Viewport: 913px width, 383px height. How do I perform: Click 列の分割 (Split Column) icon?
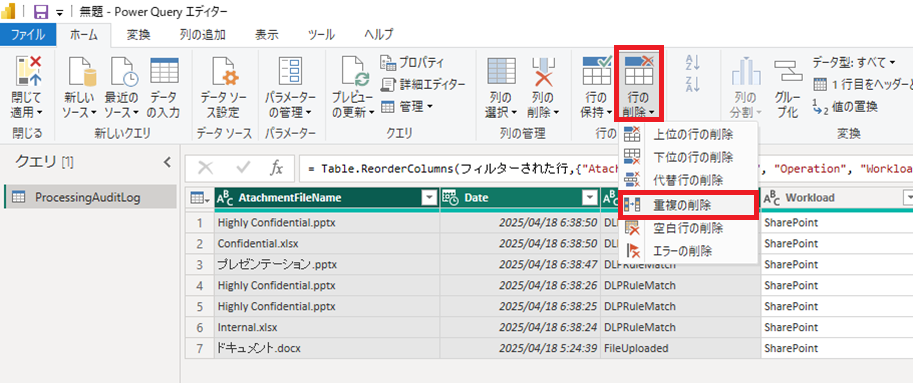point(746,72)
